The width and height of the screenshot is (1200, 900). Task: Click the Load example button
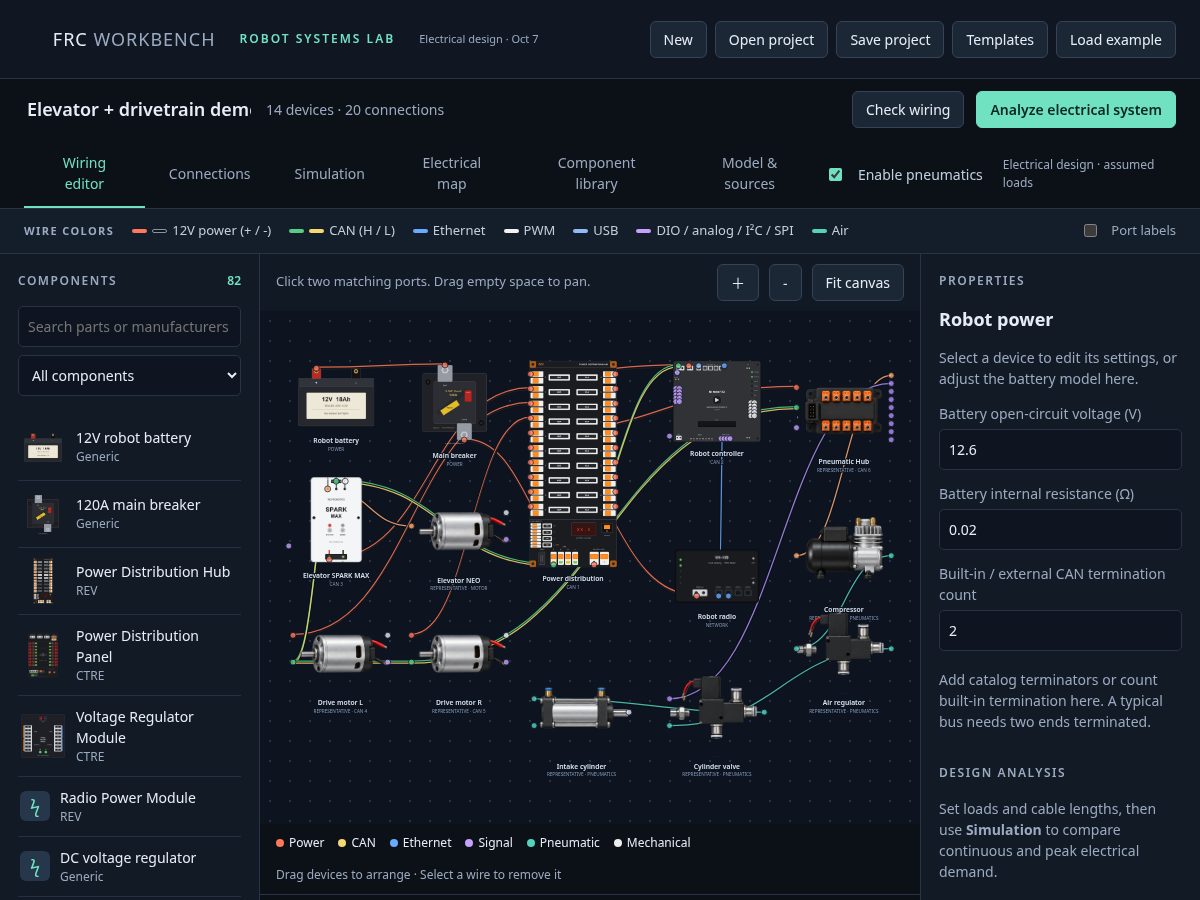pos(1116,40)
